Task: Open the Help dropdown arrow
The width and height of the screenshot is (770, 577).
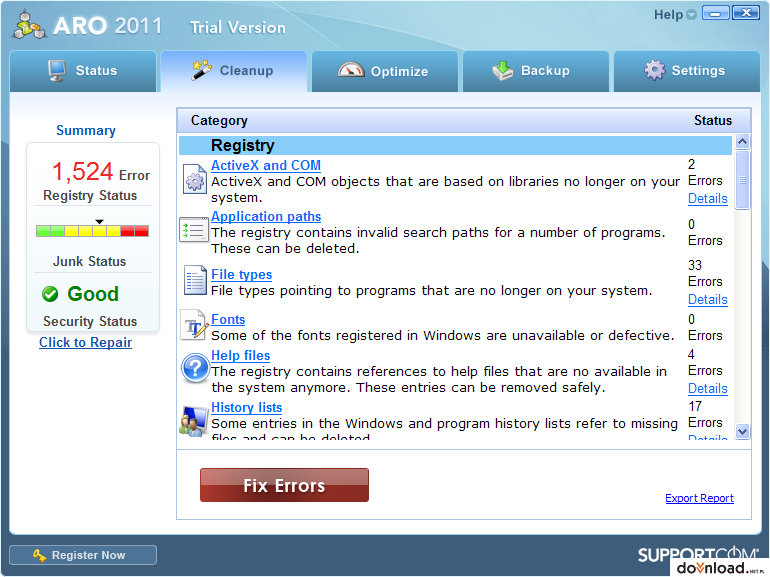Action: (691, 15)
